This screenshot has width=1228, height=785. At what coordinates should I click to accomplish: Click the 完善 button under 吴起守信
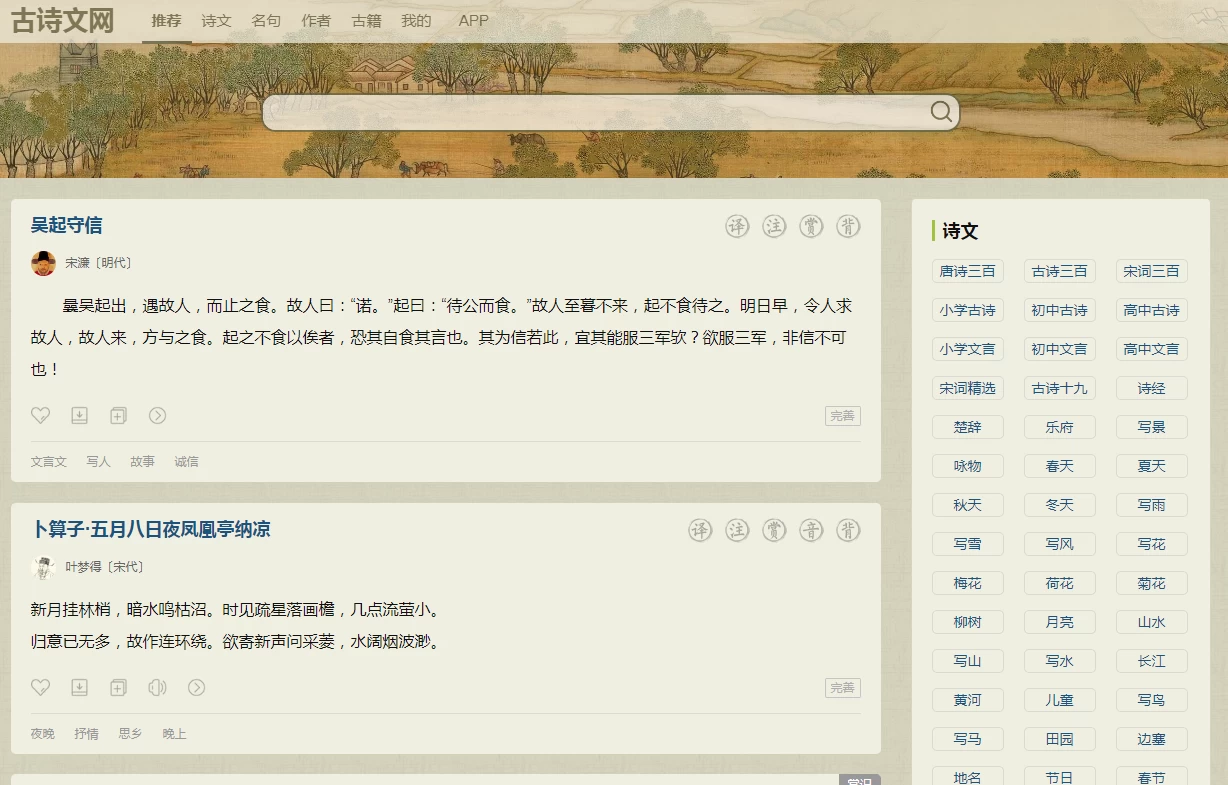(x=842, y=415)
